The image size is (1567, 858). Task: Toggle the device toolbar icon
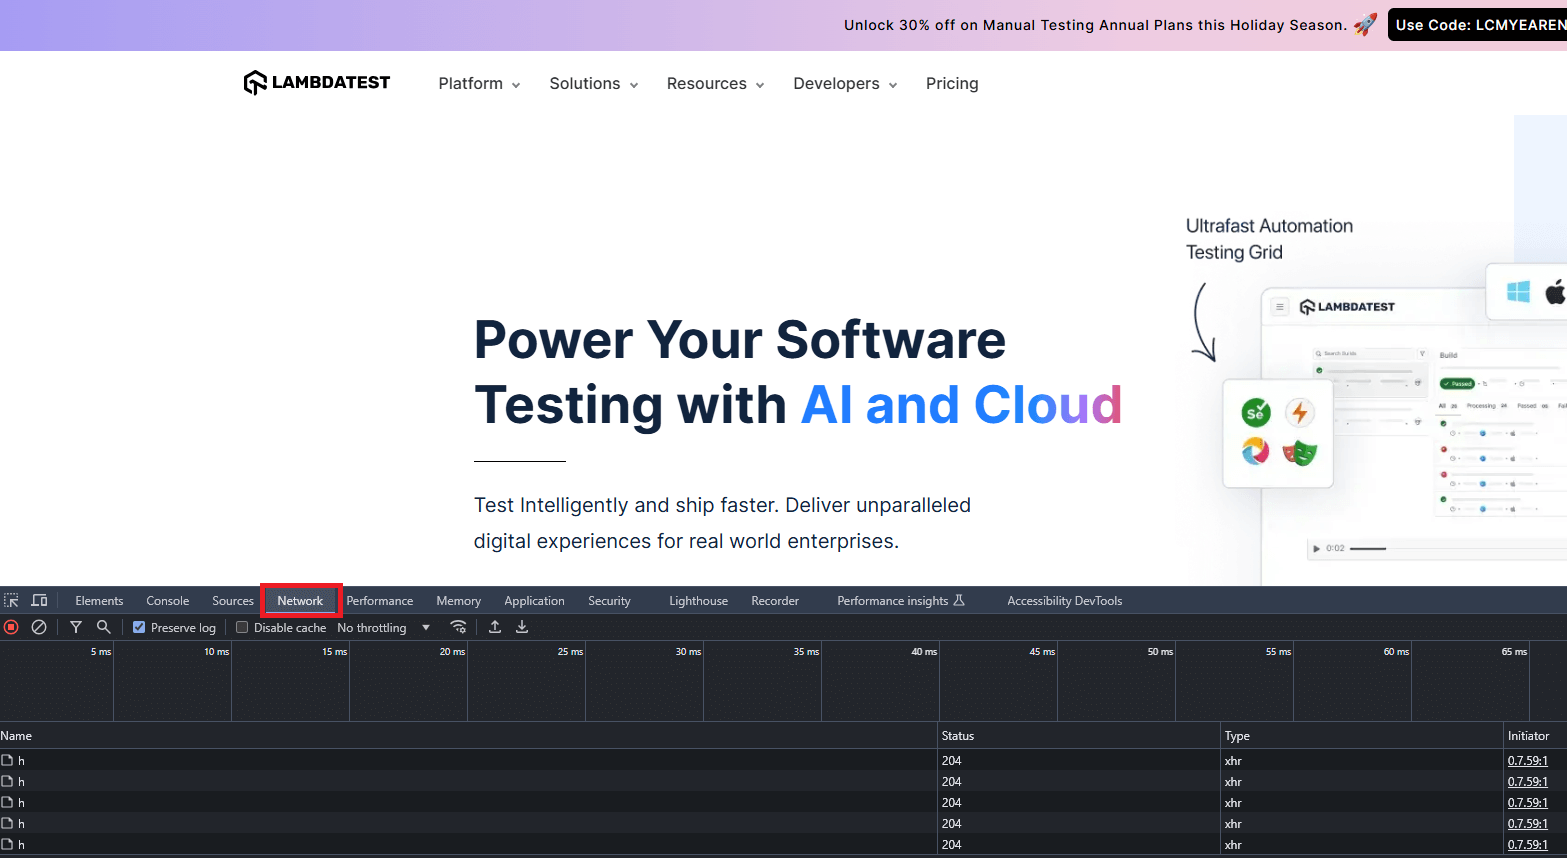pos(40,601)
